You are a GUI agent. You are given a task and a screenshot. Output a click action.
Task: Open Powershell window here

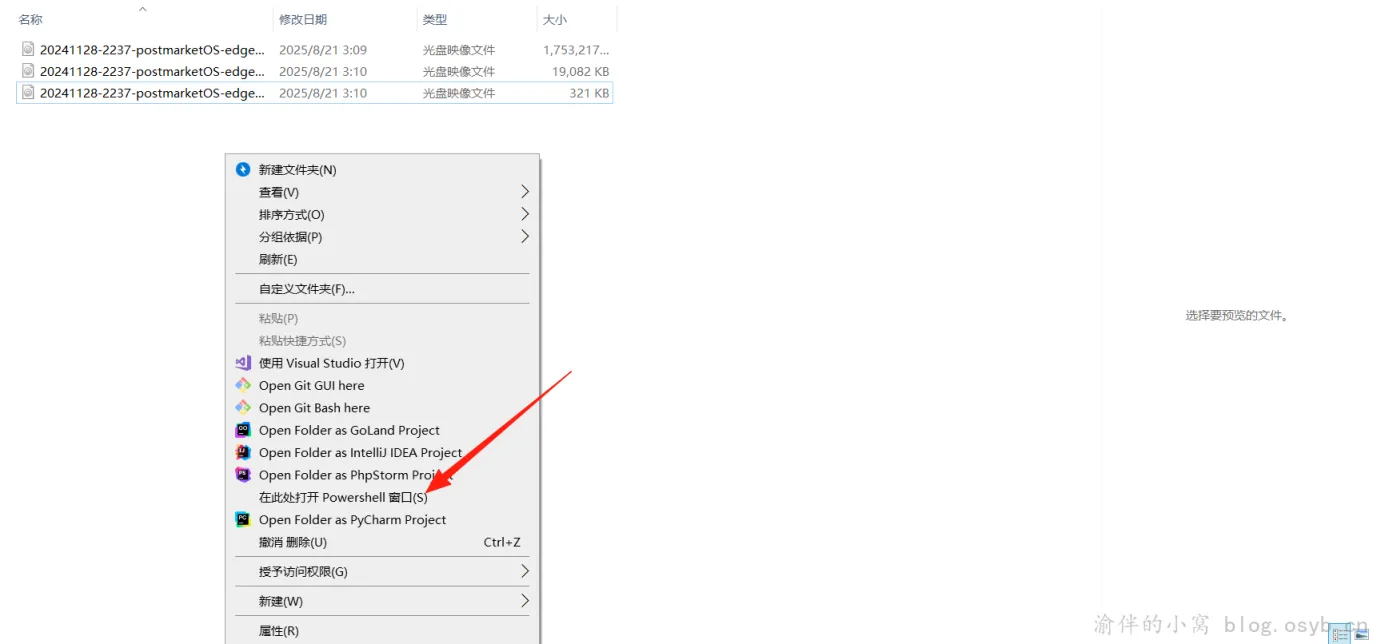click(x=342, y=497)
